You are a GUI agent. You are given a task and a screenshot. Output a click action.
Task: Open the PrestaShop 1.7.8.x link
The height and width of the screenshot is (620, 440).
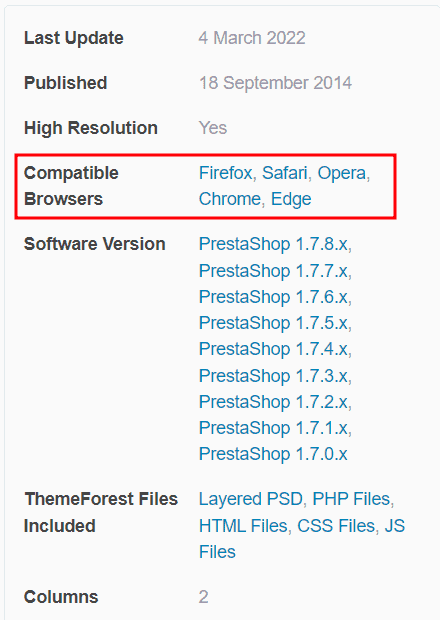coord(274,244)
